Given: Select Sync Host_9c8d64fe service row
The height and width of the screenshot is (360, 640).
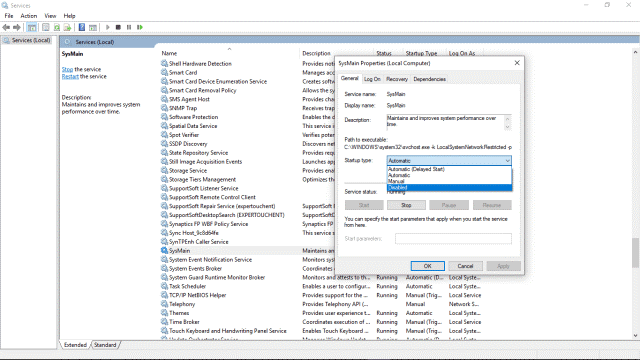Looking at the screenshot, I should pos(194,233).
